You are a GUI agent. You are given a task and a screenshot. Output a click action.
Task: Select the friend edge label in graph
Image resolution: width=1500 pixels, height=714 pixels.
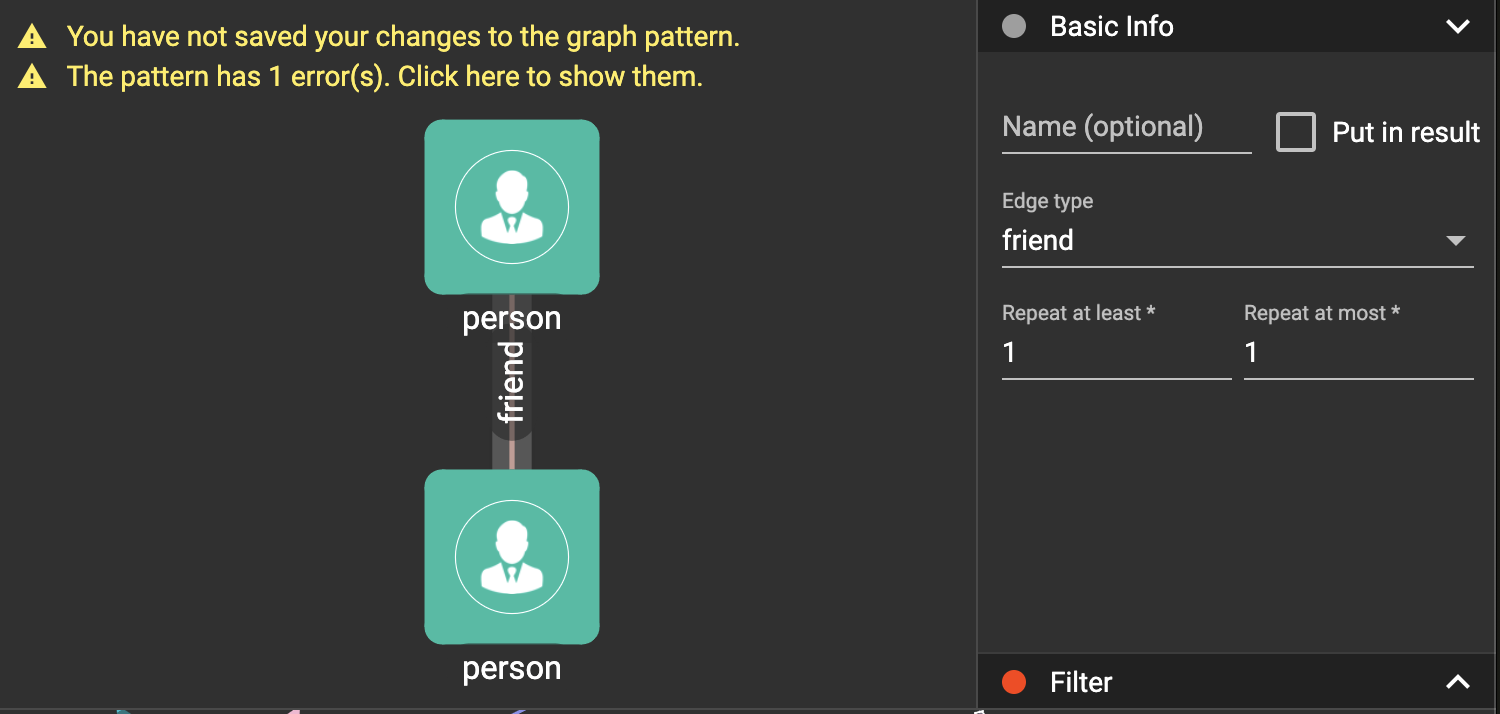[511, 382]
